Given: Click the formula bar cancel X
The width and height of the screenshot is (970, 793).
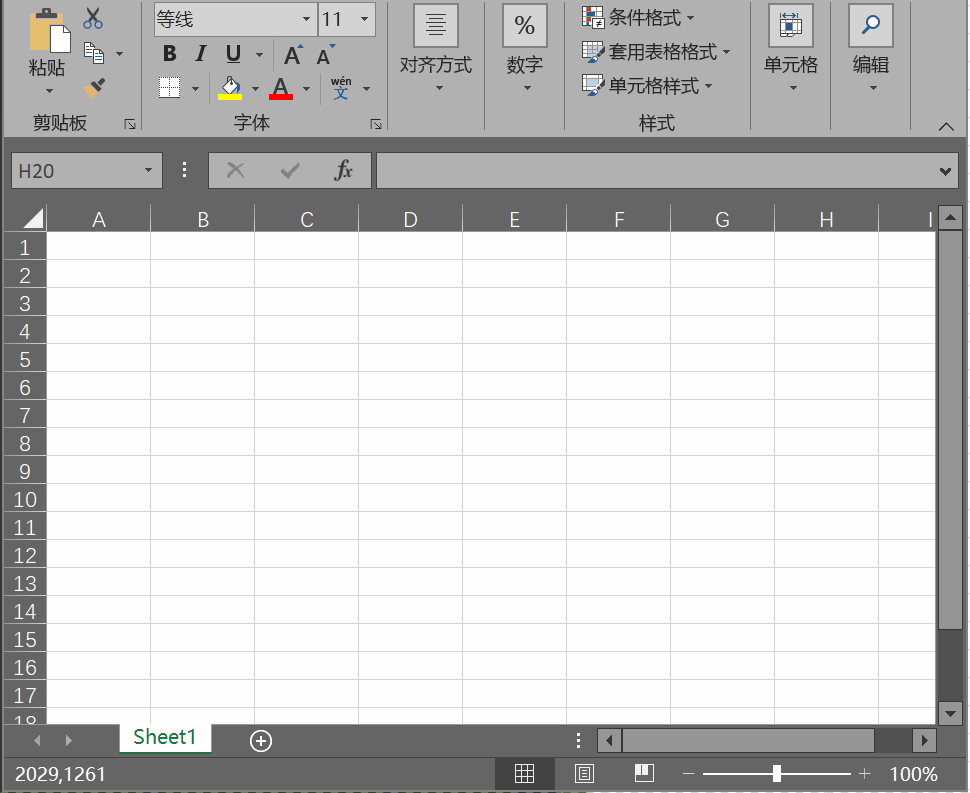Looking at the screenshot, I should tap(236, 170).
